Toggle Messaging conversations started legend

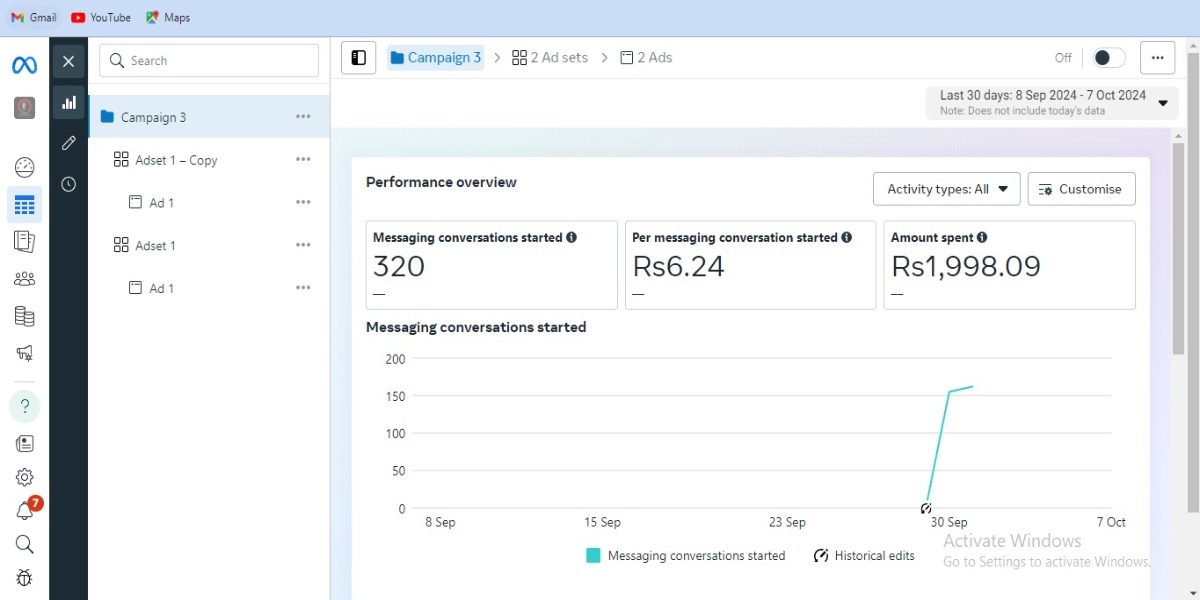[685, 556]
